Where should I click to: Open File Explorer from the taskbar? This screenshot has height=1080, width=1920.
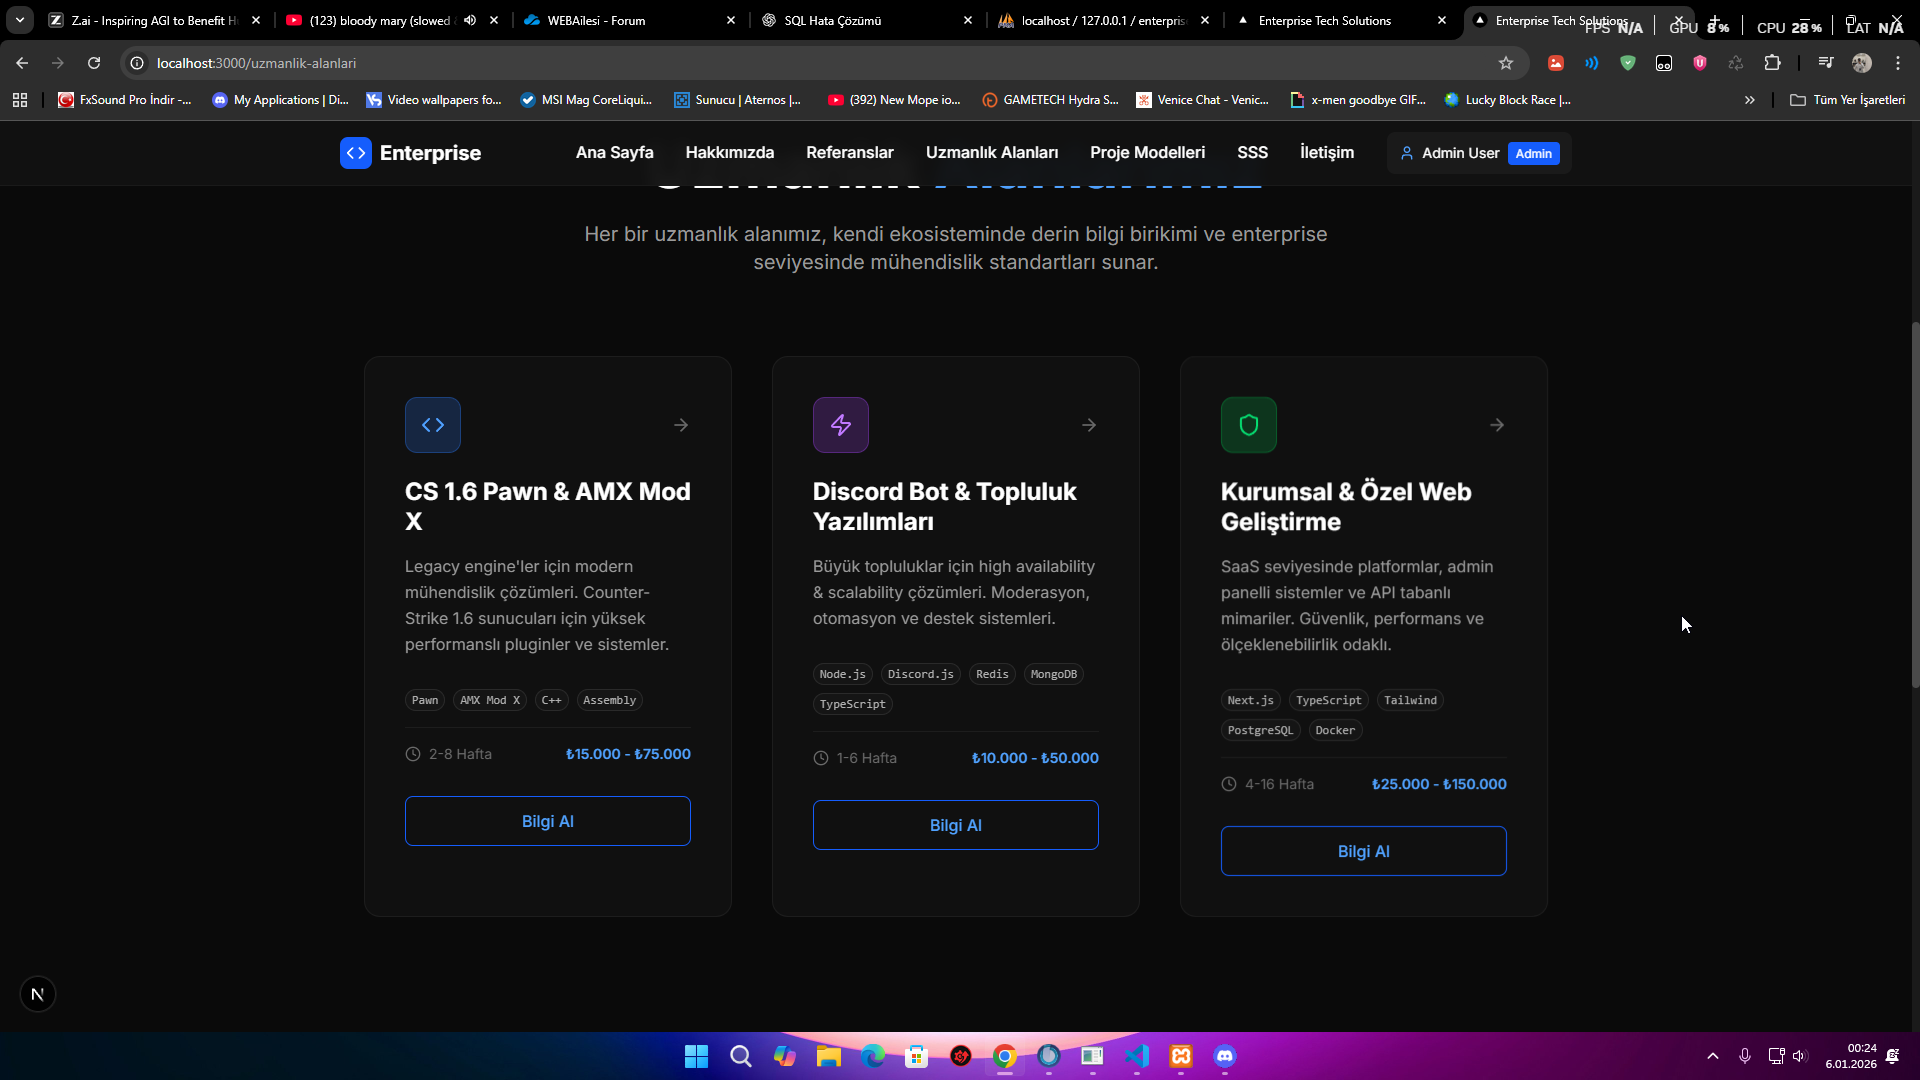(x=829, y=1056)
